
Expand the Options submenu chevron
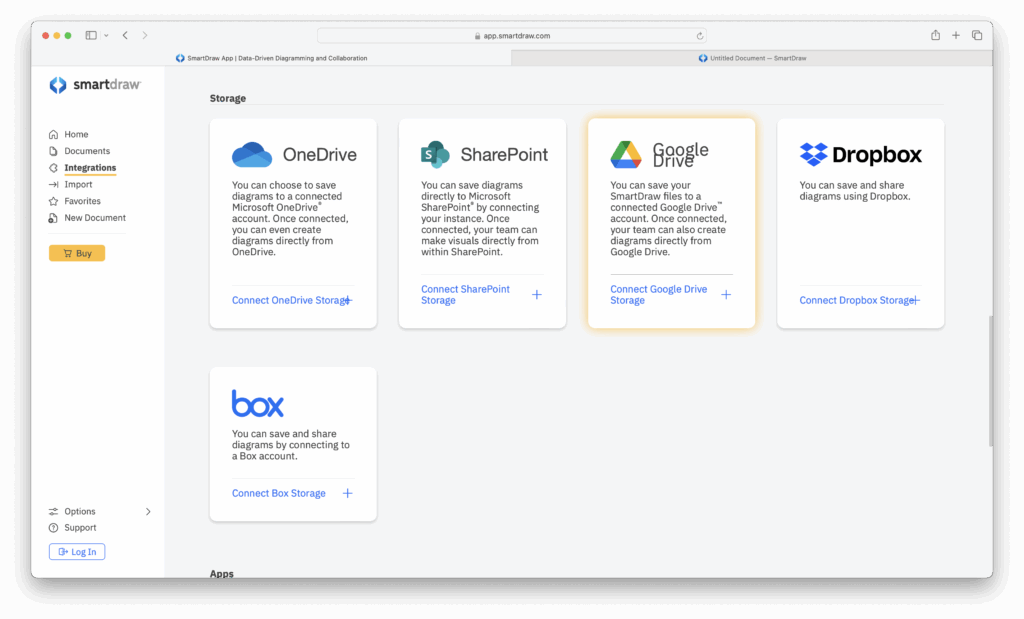pyautogui.click(x=148, y=511)
